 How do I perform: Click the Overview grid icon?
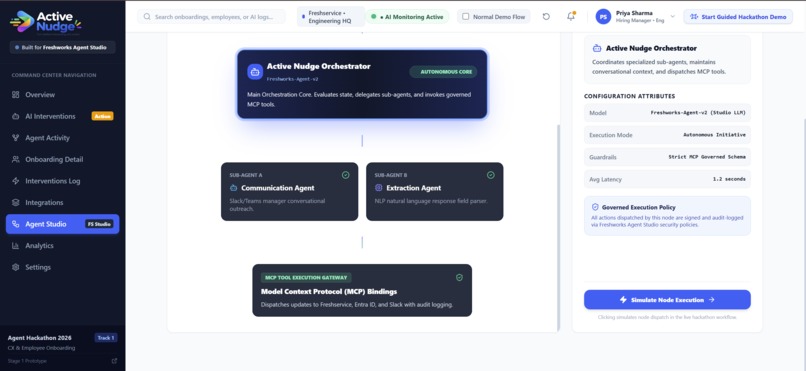(15, 95)
